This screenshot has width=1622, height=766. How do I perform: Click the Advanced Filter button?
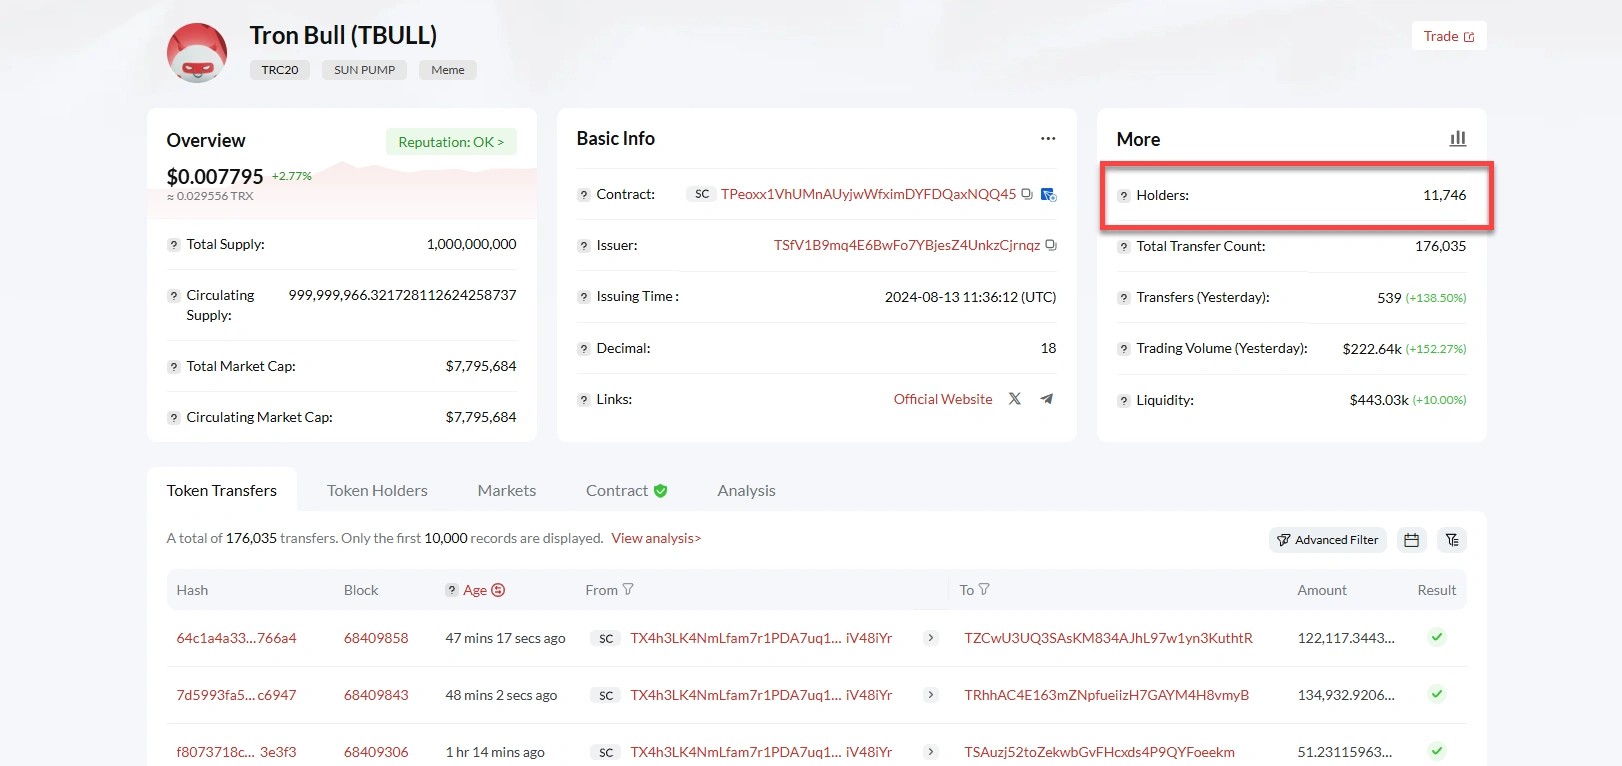coord(1327,540)
